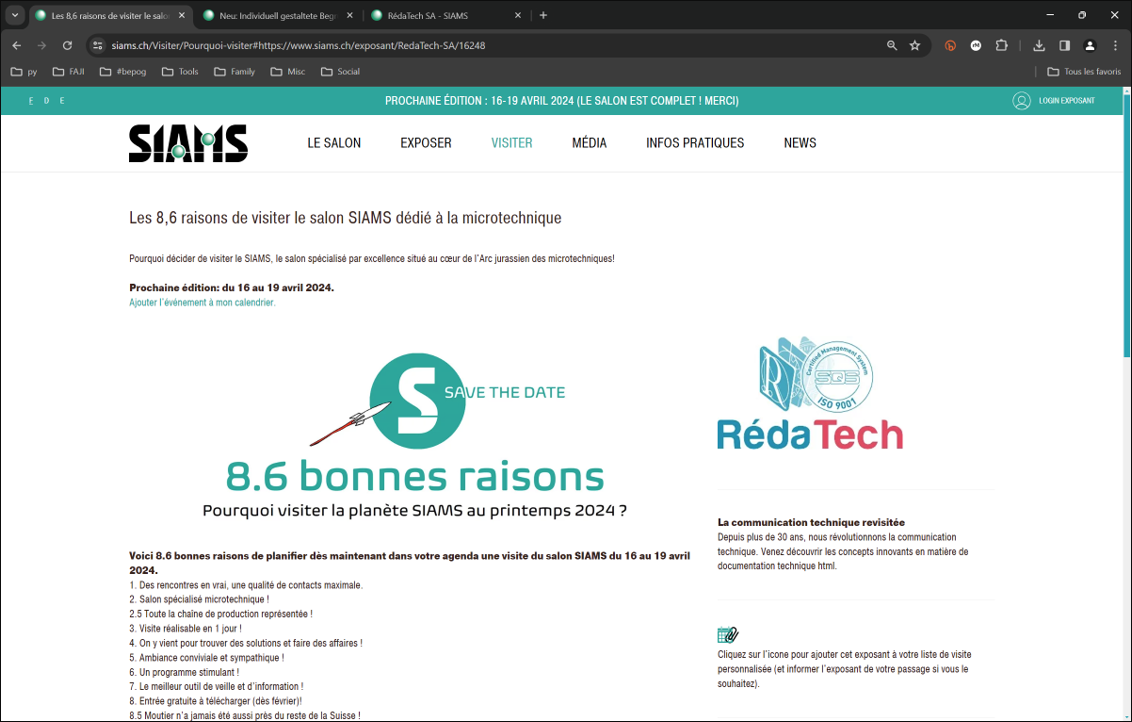The image size is (1132, 722).
Task: Click the calendar paperclip add-exhibitor icon
Action: click(728, 635)
